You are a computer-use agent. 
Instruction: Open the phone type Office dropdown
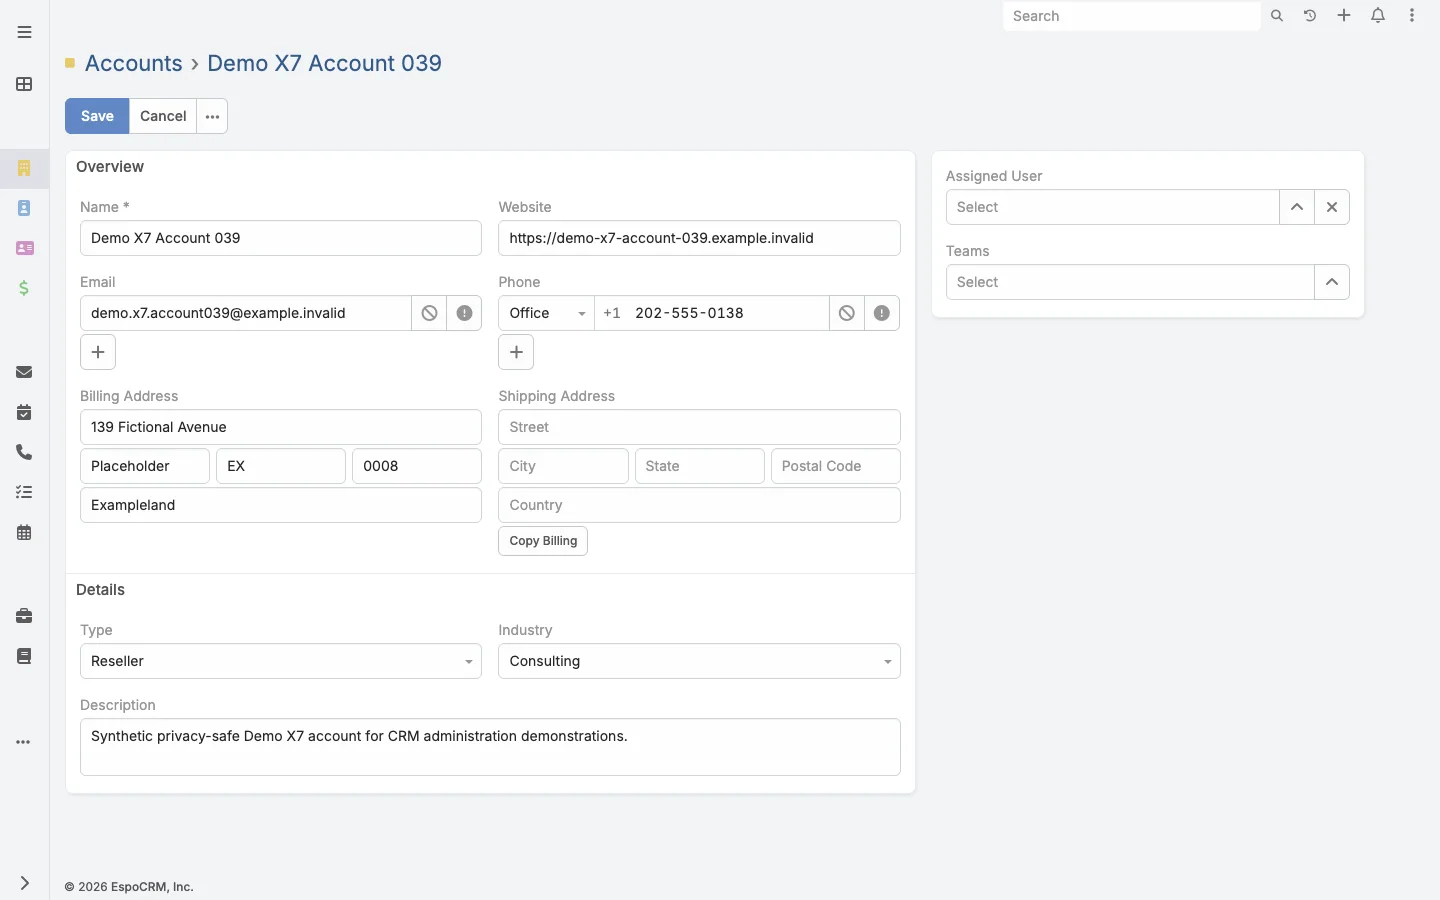pos(546,313)
